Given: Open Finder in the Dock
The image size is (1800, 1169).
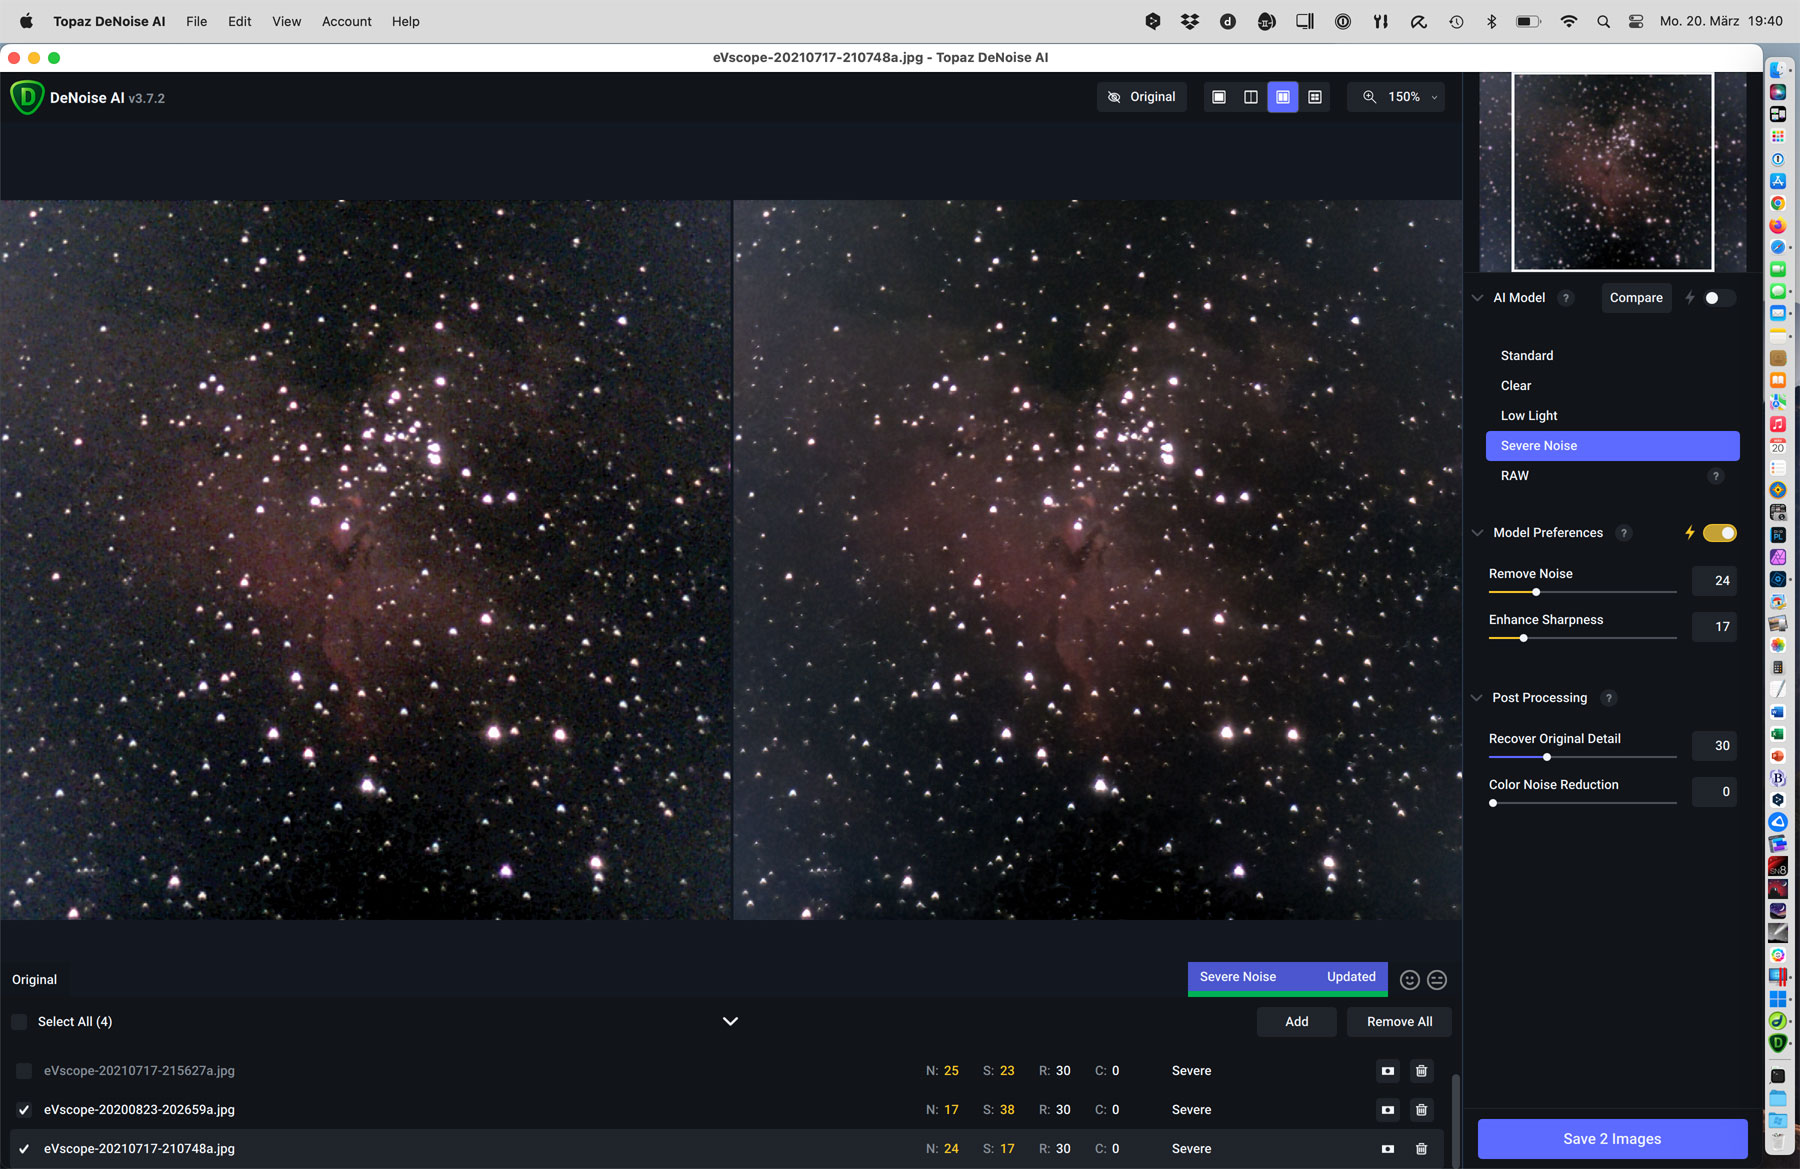Looking at the screenshot, I should [x=1778, y=70].
